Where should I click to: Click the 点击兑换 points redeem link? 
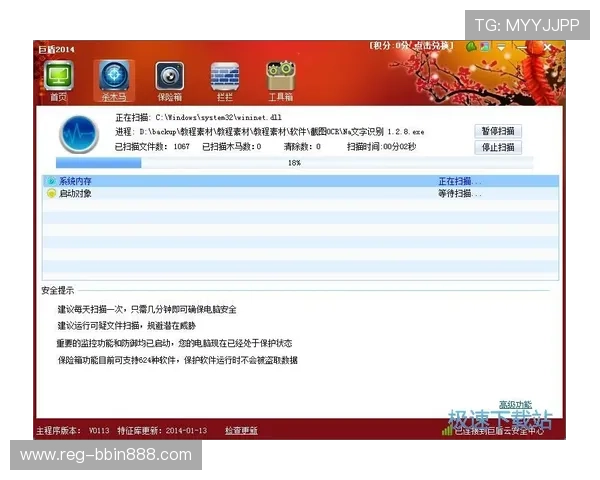433,46
